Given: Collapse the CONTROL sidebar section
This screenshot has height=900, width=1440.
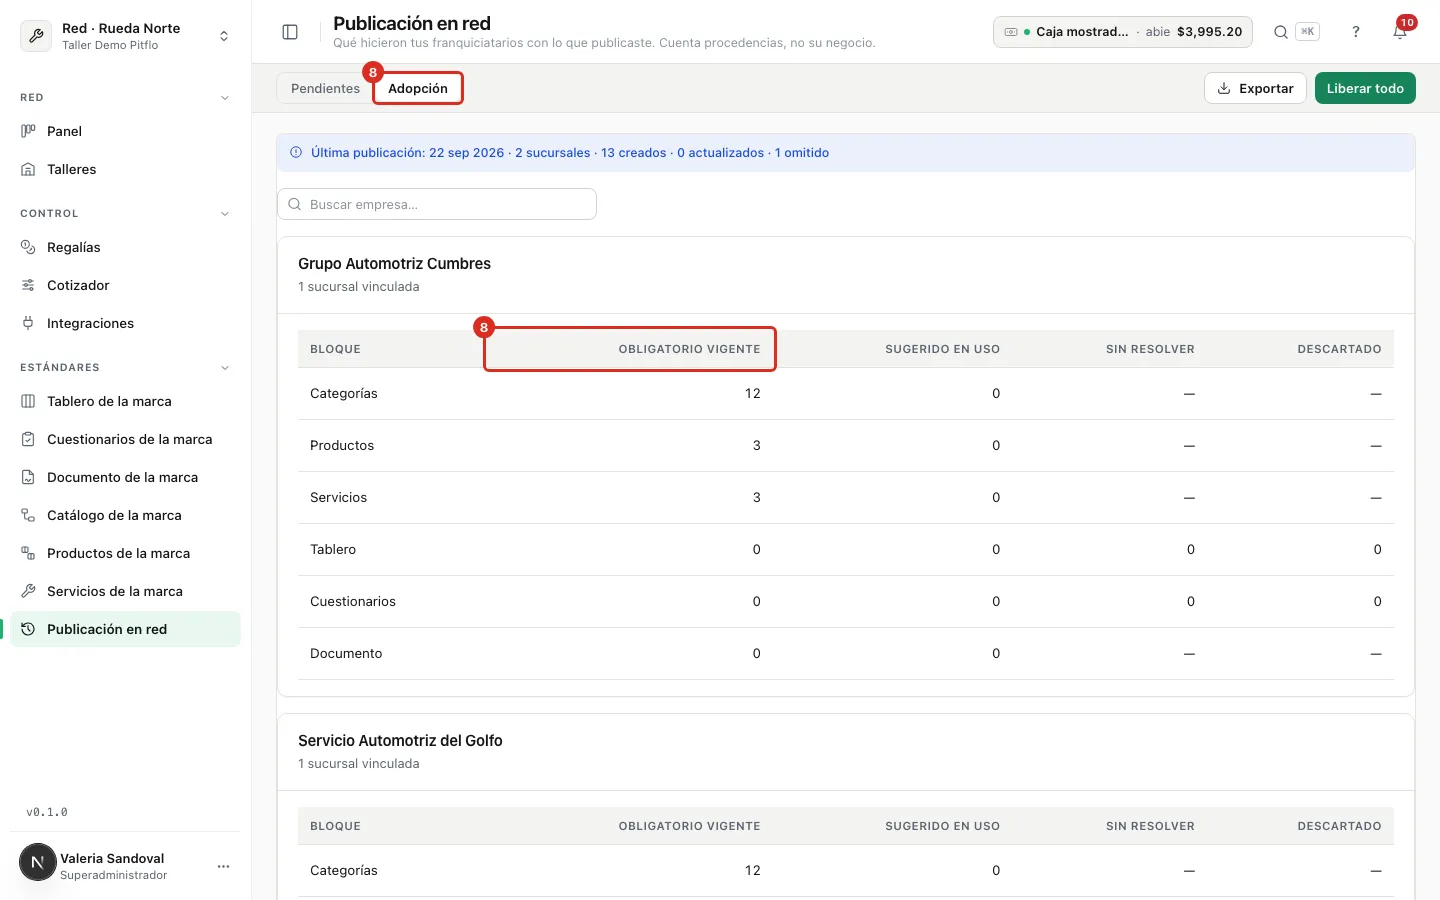Looking at the screenshot, I should pos(225,214).
